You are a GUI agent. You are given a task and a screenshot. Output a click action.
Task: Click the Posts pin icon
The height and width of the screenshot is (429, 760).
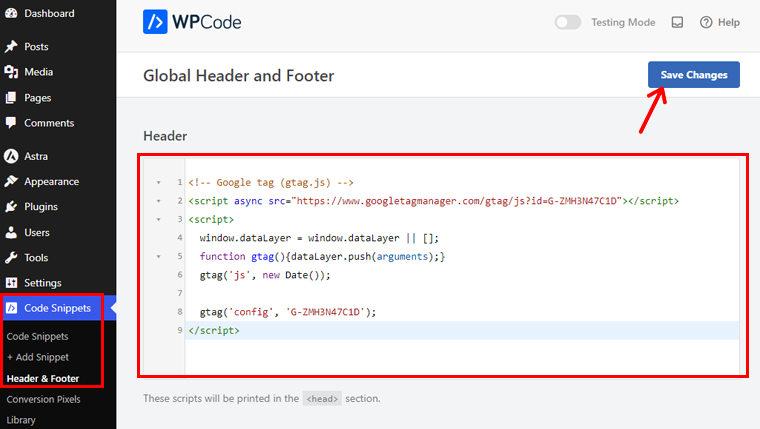[x=11, y=47]
